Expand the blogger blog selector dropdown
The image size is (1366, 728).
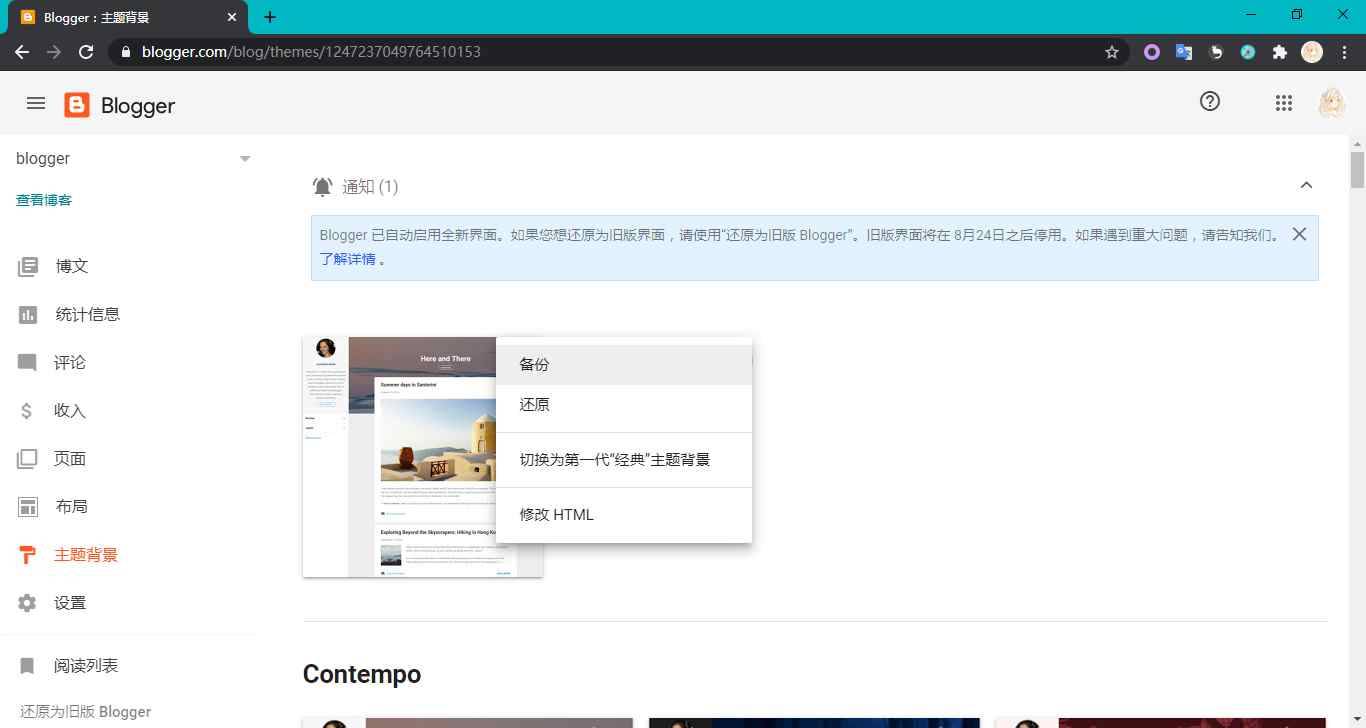244,159
